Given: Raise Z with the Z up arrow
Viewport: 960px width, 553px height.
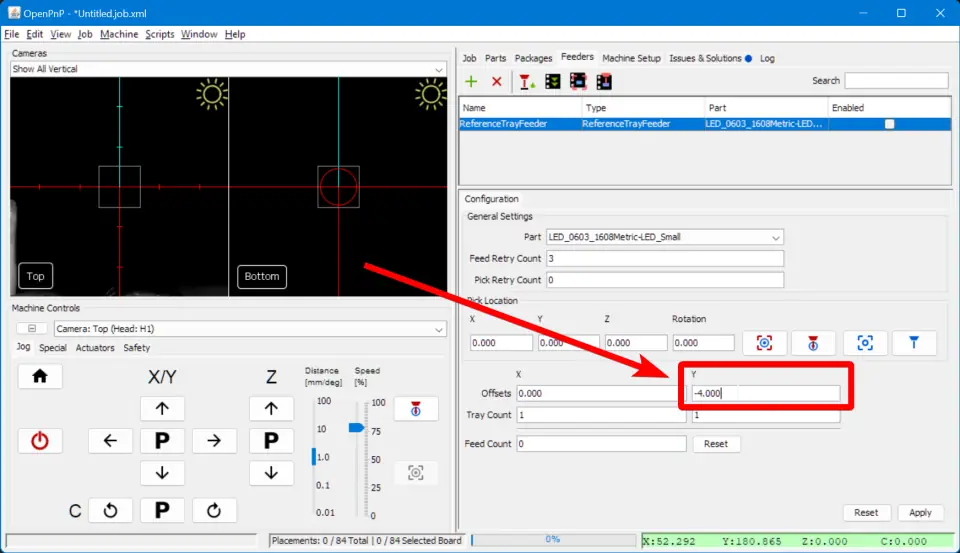Looking at the screenshot, I should click(271, 408).
